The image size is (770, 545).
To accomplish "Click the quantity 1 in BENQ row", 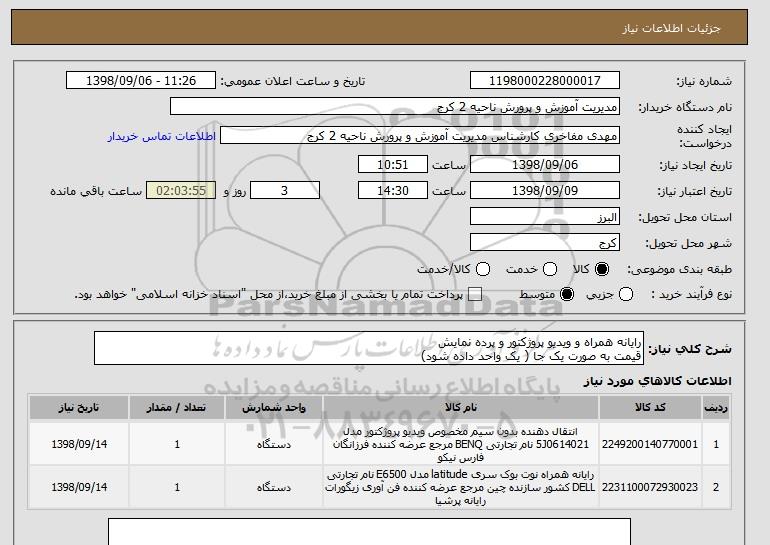I will point(177,444).
